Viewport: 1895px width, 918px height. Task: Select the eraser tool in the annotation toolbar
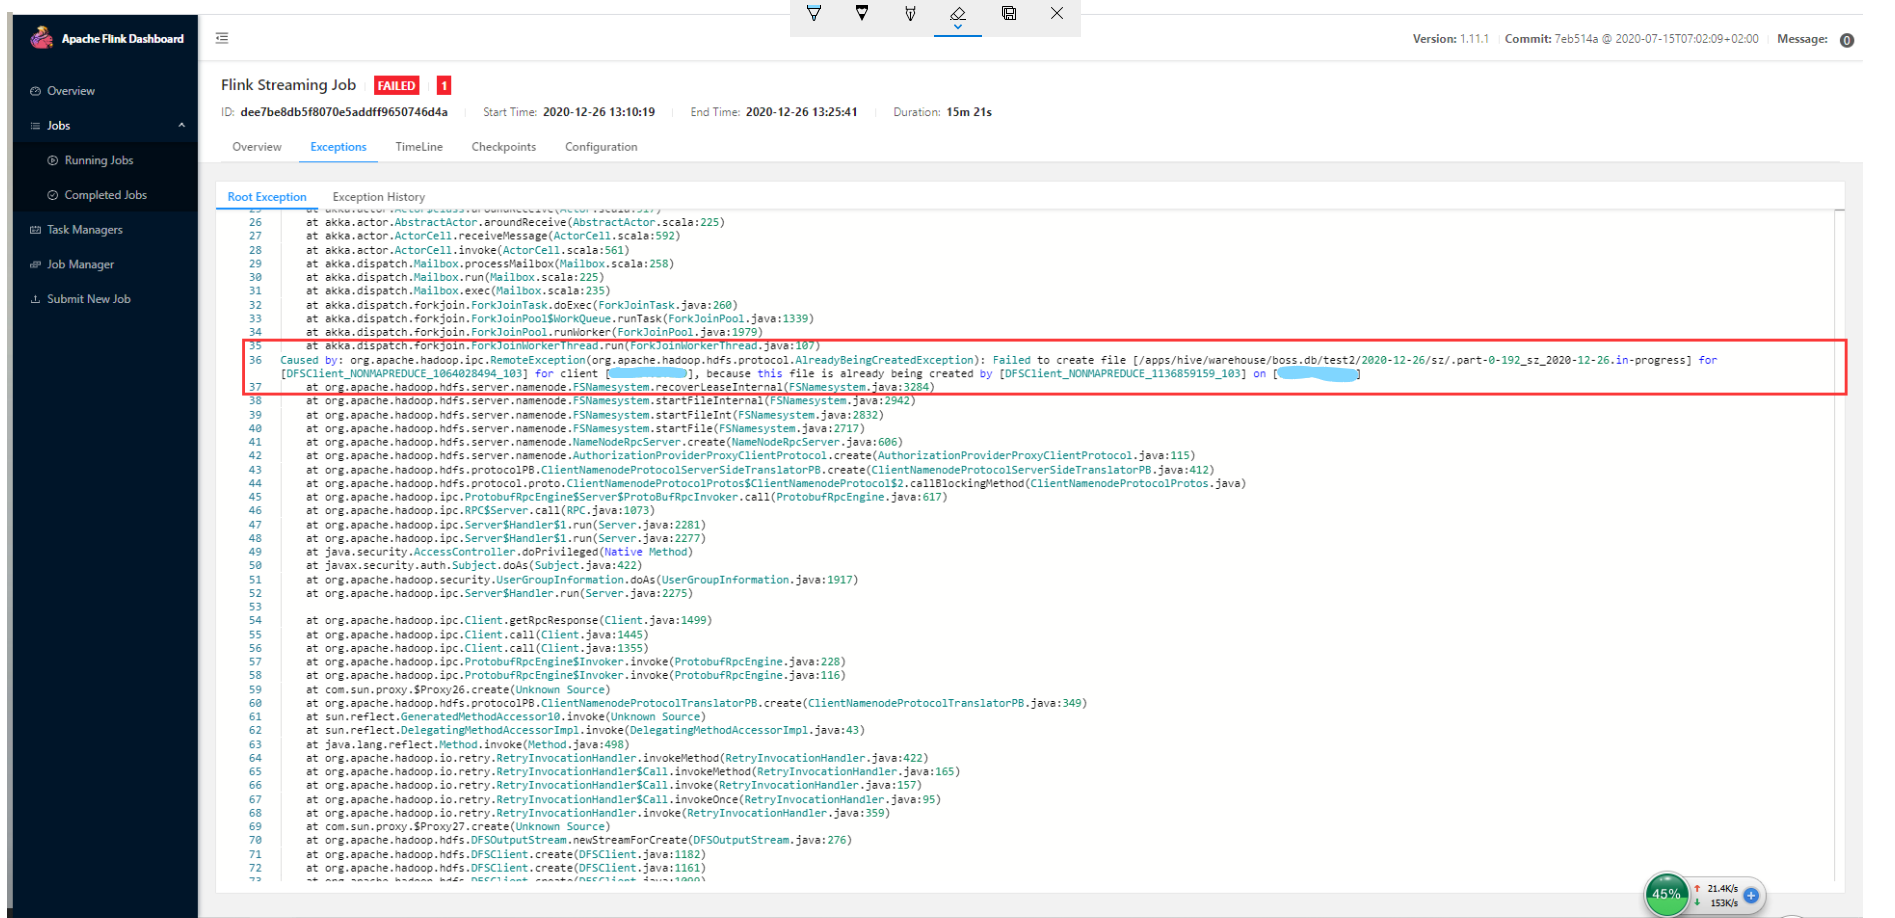point(958,13)
